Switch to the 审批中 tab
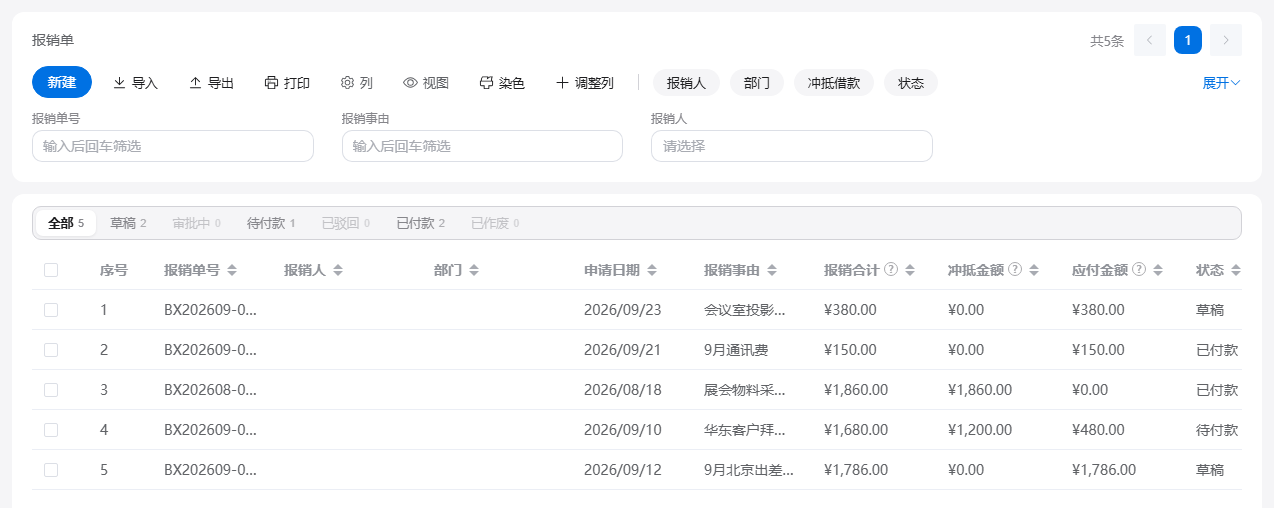The height and width of the screenshot is (508, 1274). pyautogui.click(x=196, y=223)
